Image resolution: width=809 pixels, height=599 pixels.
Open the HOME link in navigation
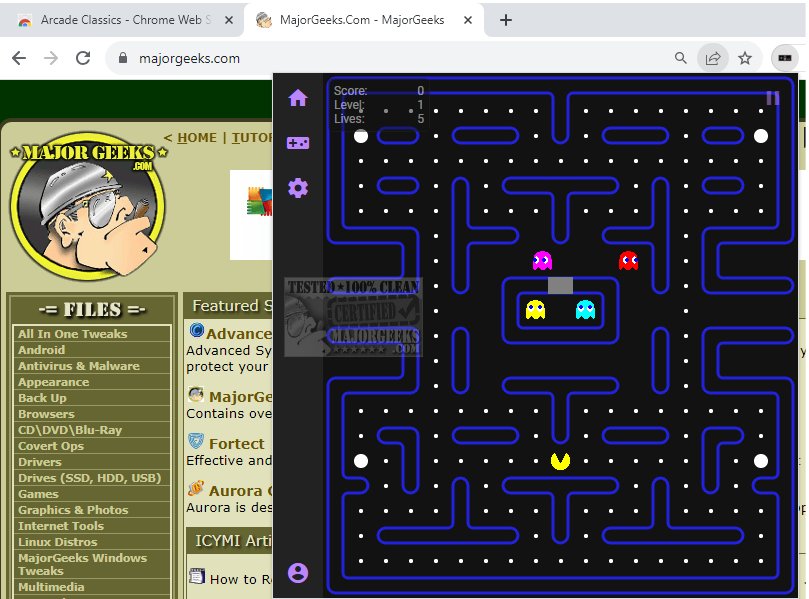[197, 138]
